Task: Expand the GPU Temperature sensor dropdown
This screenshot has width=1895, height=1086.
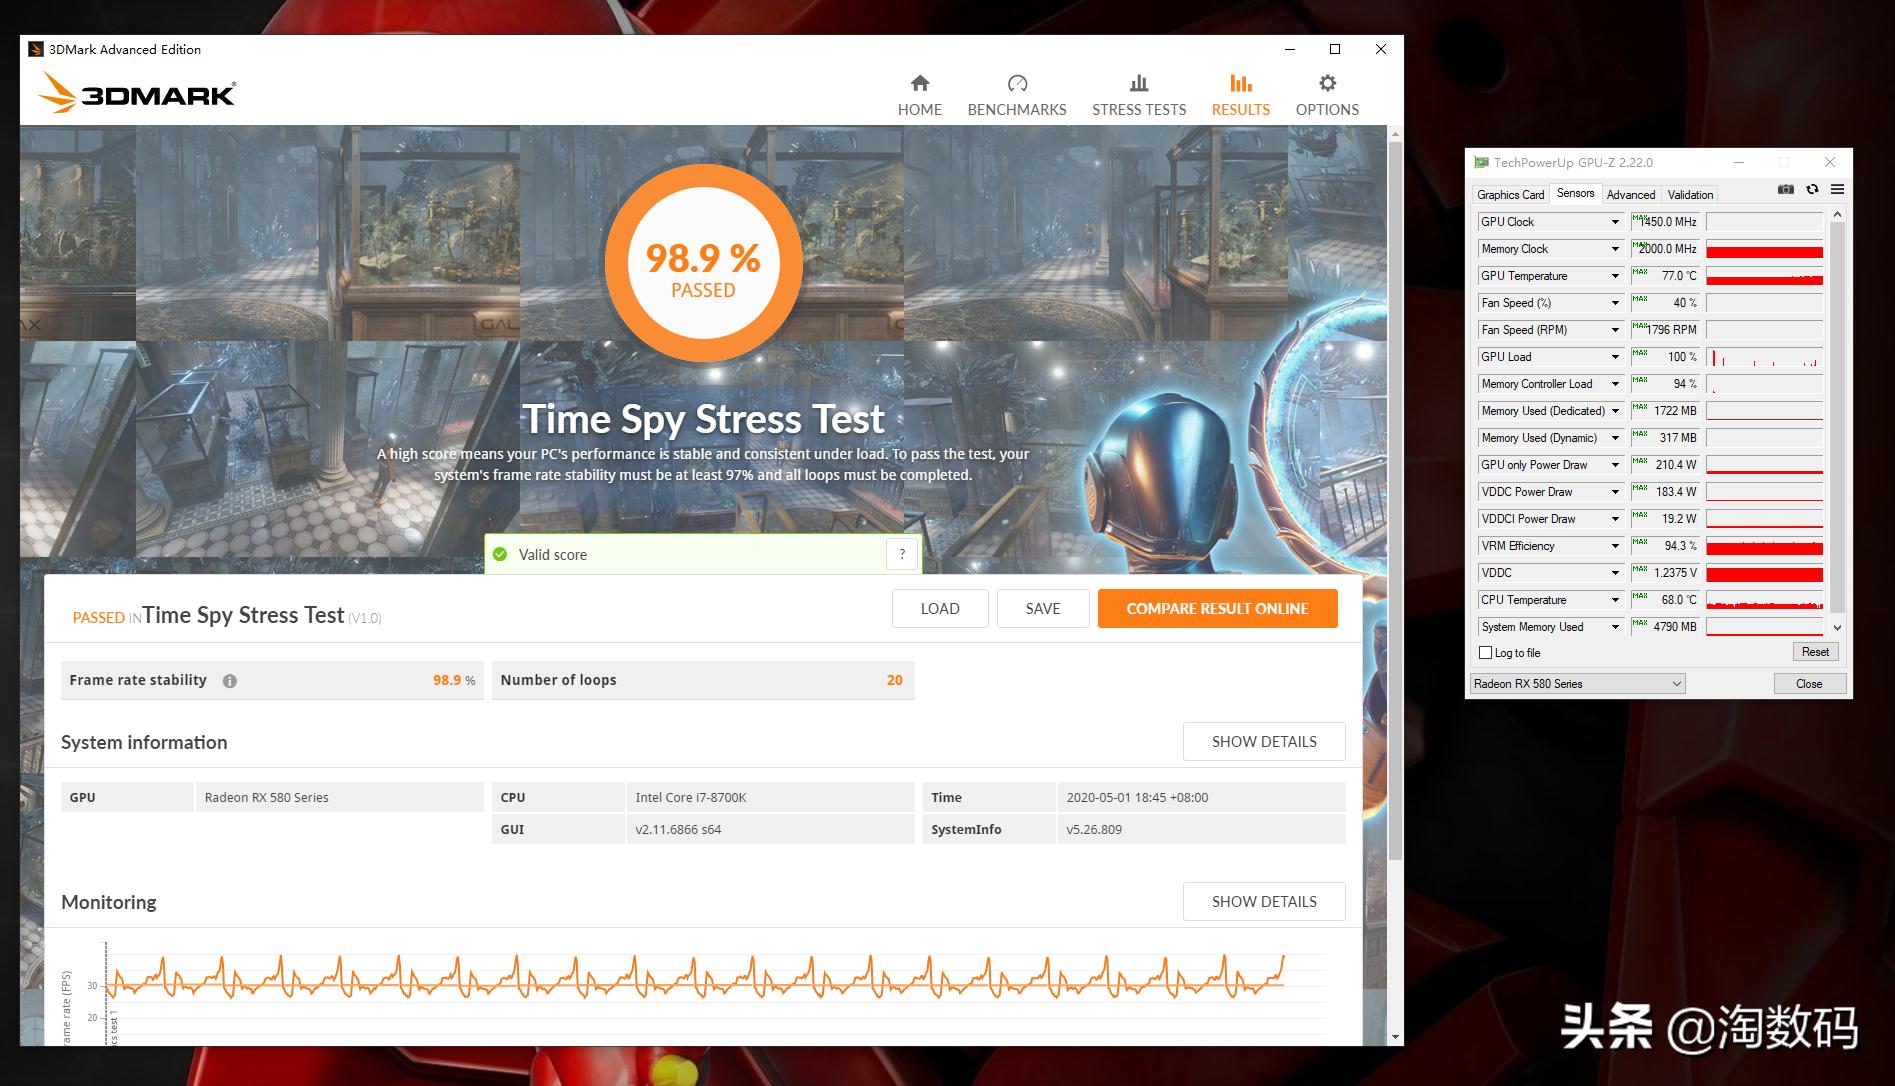Action: 1614,276
